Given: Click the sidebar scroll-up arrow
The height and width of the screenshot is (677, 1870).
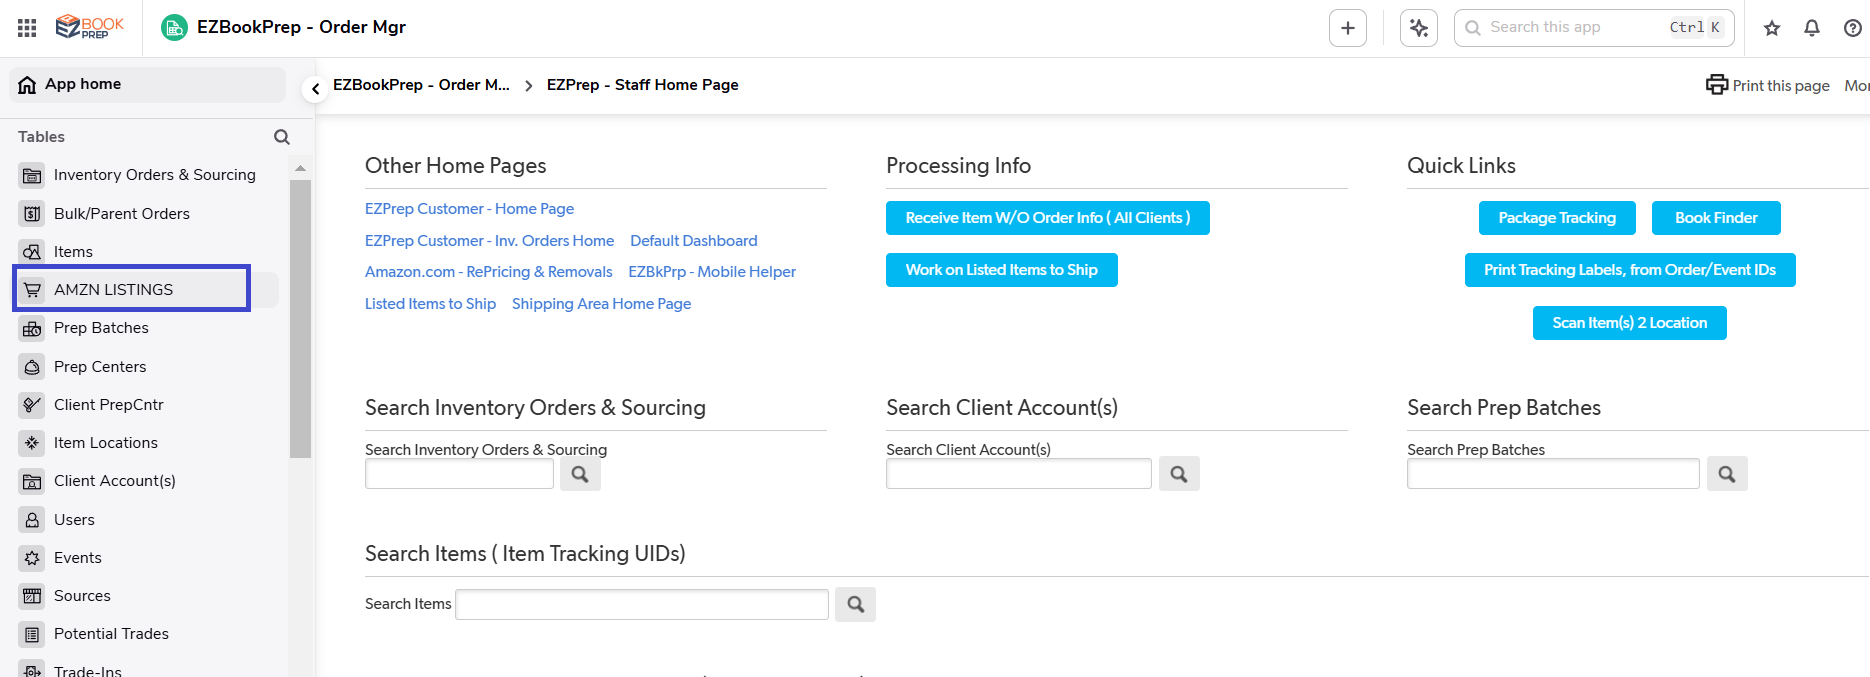Looking at the screenshot, I should [x=300, y=168].
